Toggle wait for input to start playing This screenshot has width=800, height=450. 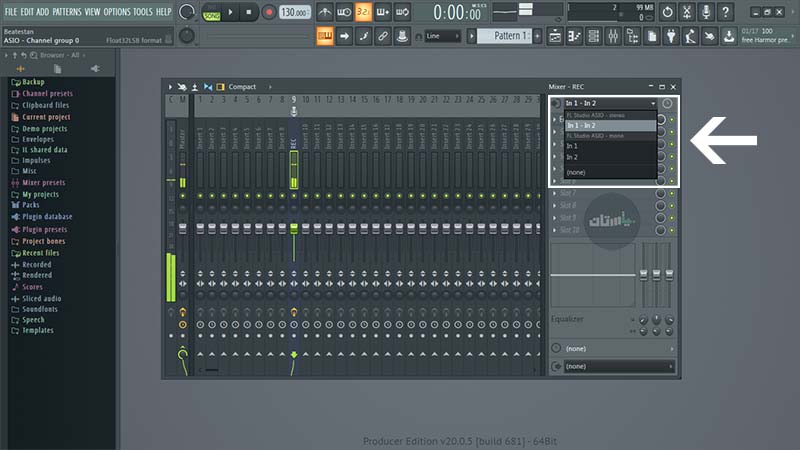(344, 12)
